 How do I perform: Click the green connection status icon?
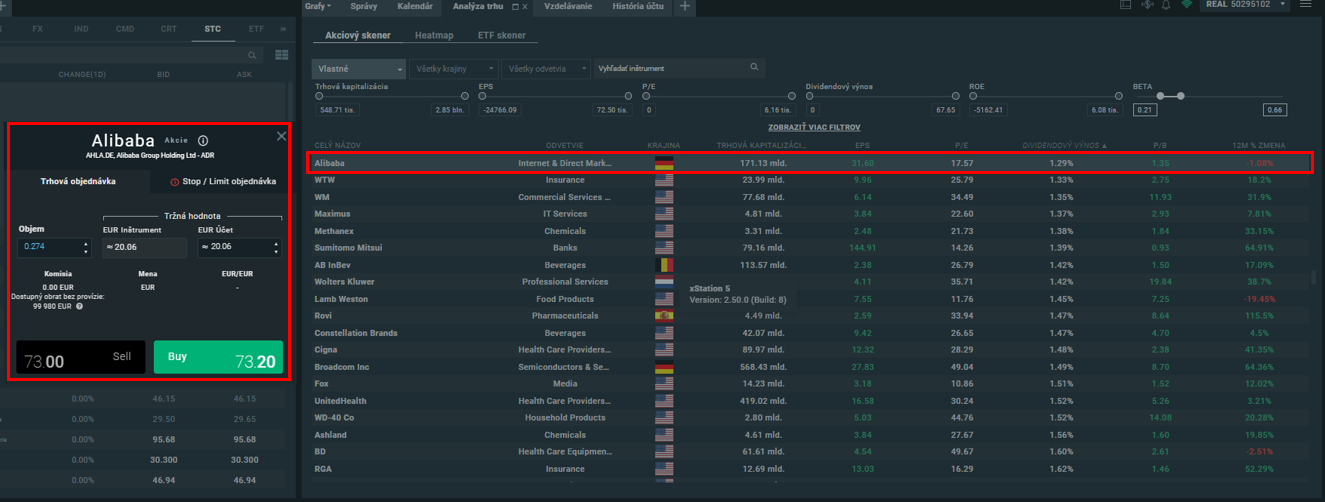pyautogui.click(x=1187, y=6)
